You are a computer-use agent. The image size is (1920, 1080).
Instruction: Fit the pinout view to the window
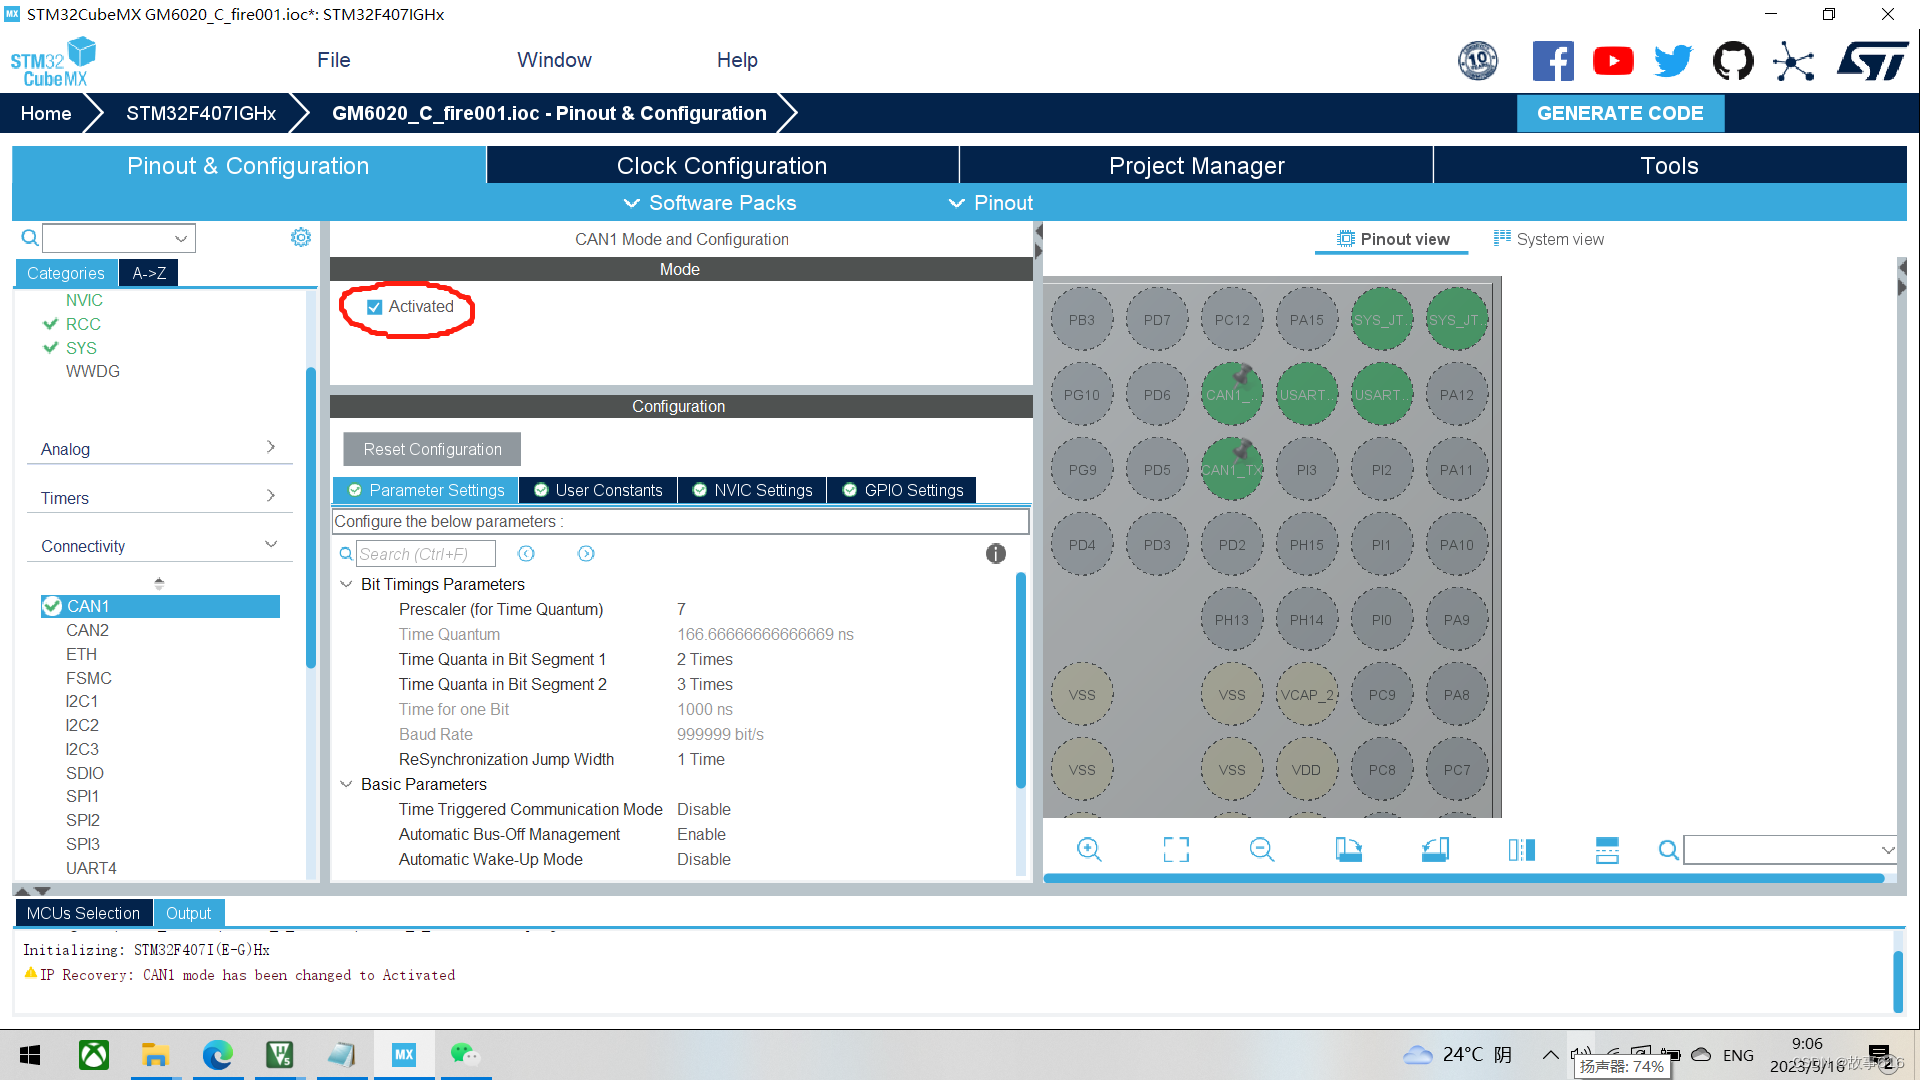1176,850
